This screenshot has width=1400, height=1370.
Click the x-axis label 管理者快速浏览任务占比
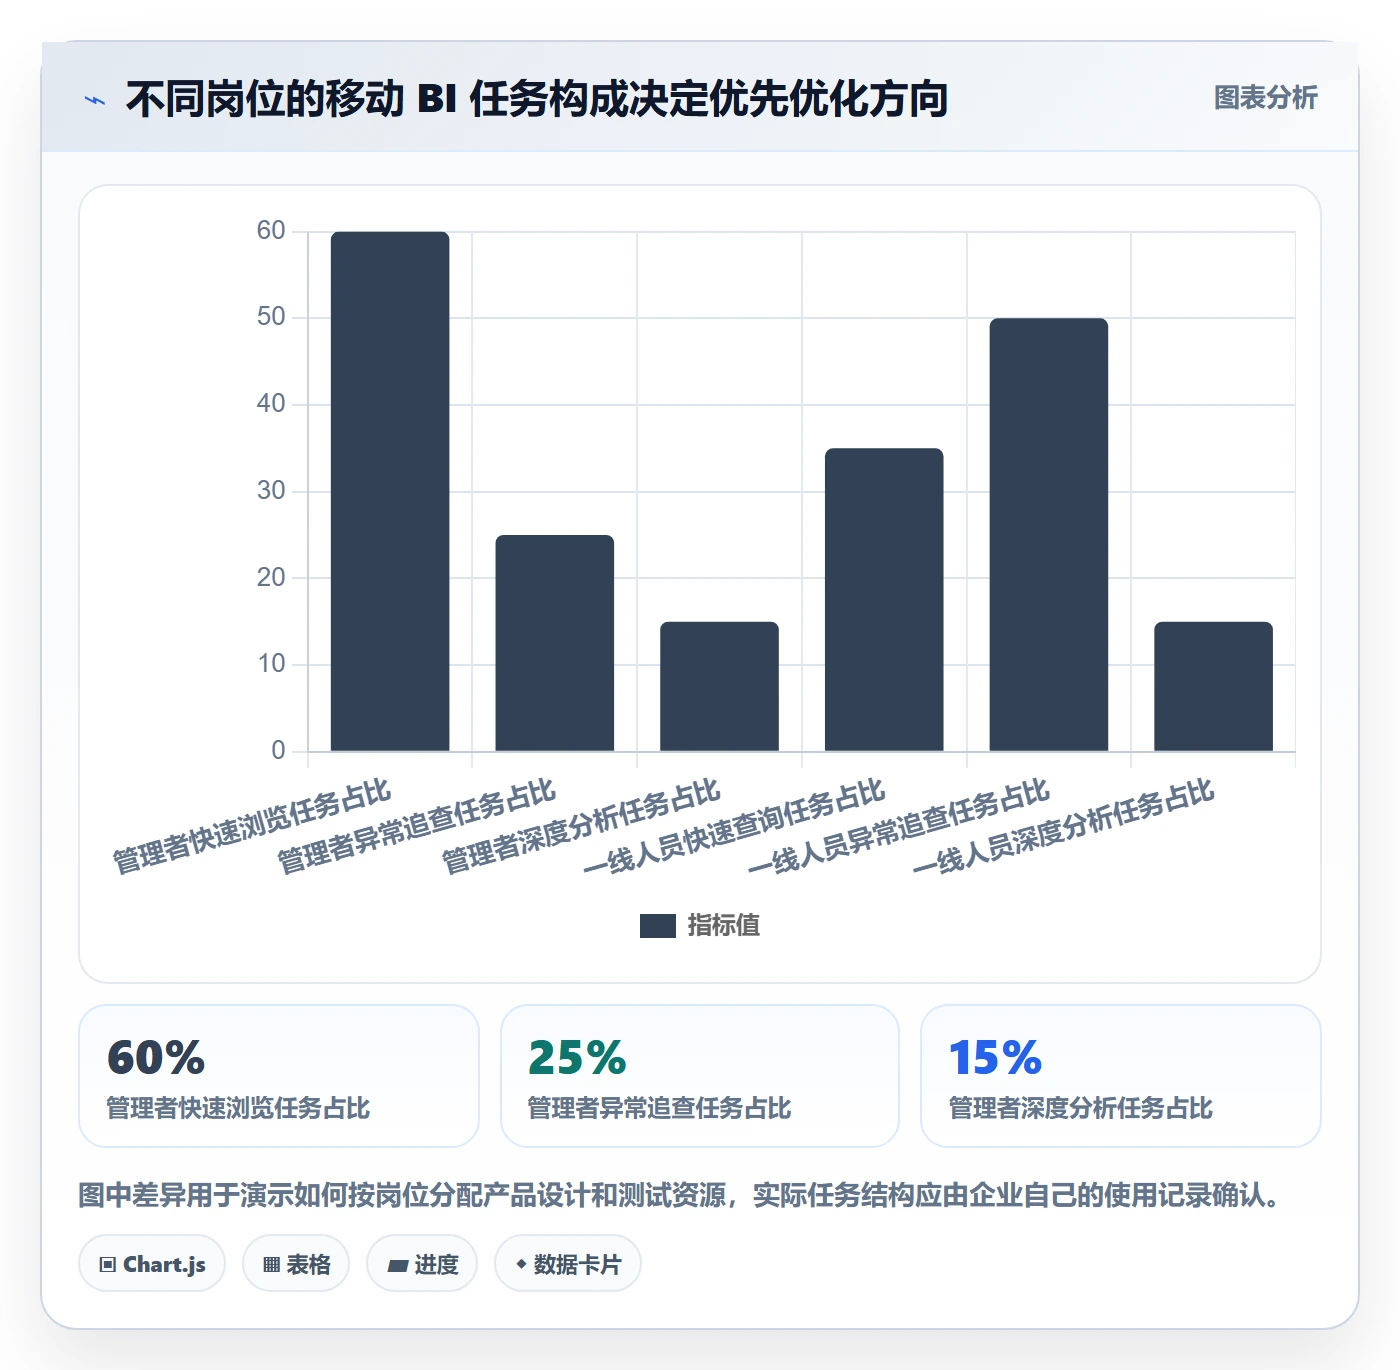pos(250,826)
